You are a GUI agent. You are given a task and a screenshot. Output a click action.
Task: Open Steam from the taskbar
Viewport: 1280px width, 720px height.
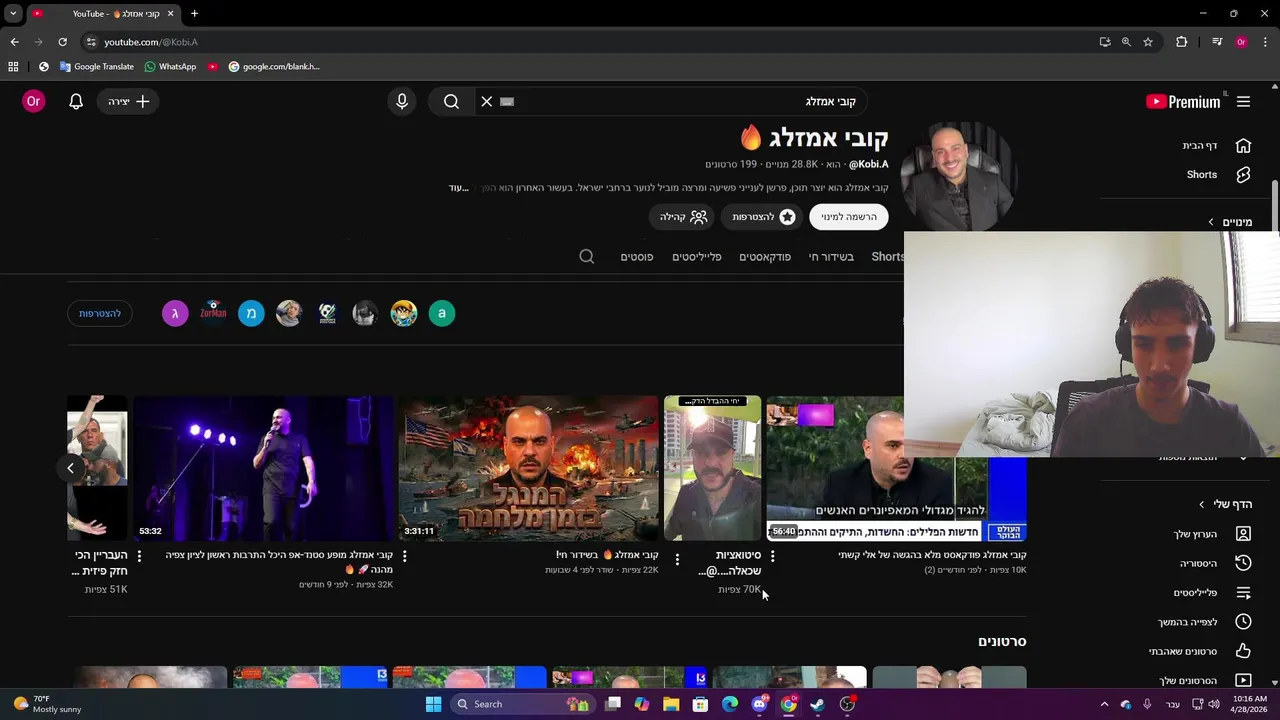(x=817, y=704)
